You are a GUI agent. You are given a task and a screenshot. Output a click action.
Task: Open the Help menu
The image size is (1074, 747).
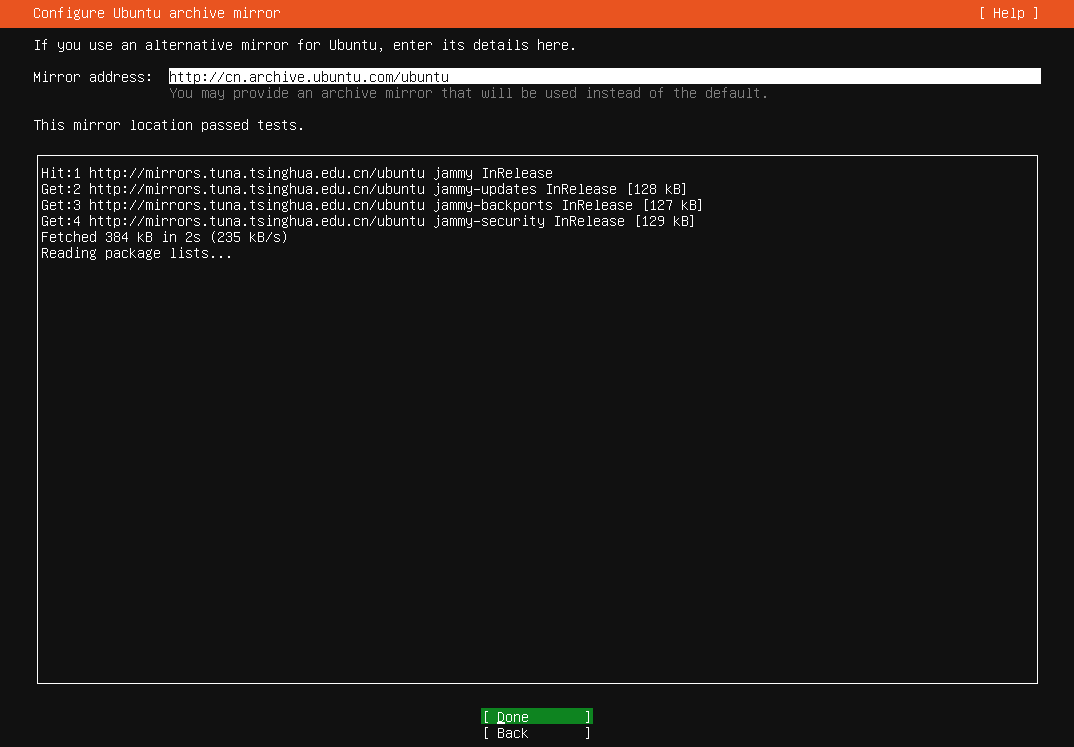point(1008,13)
